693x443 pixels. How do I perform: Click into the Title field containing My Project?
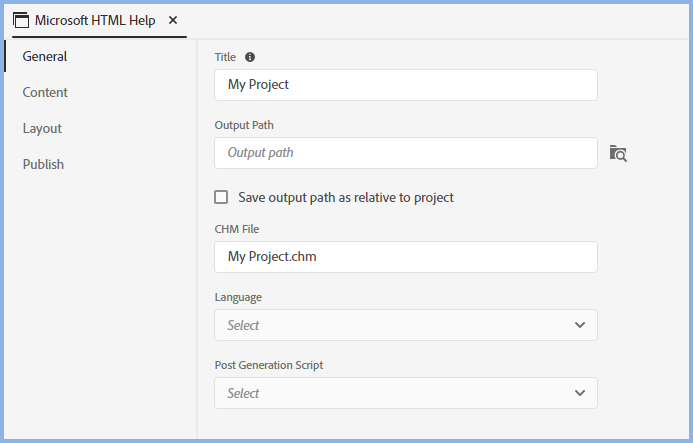point(405,85)
